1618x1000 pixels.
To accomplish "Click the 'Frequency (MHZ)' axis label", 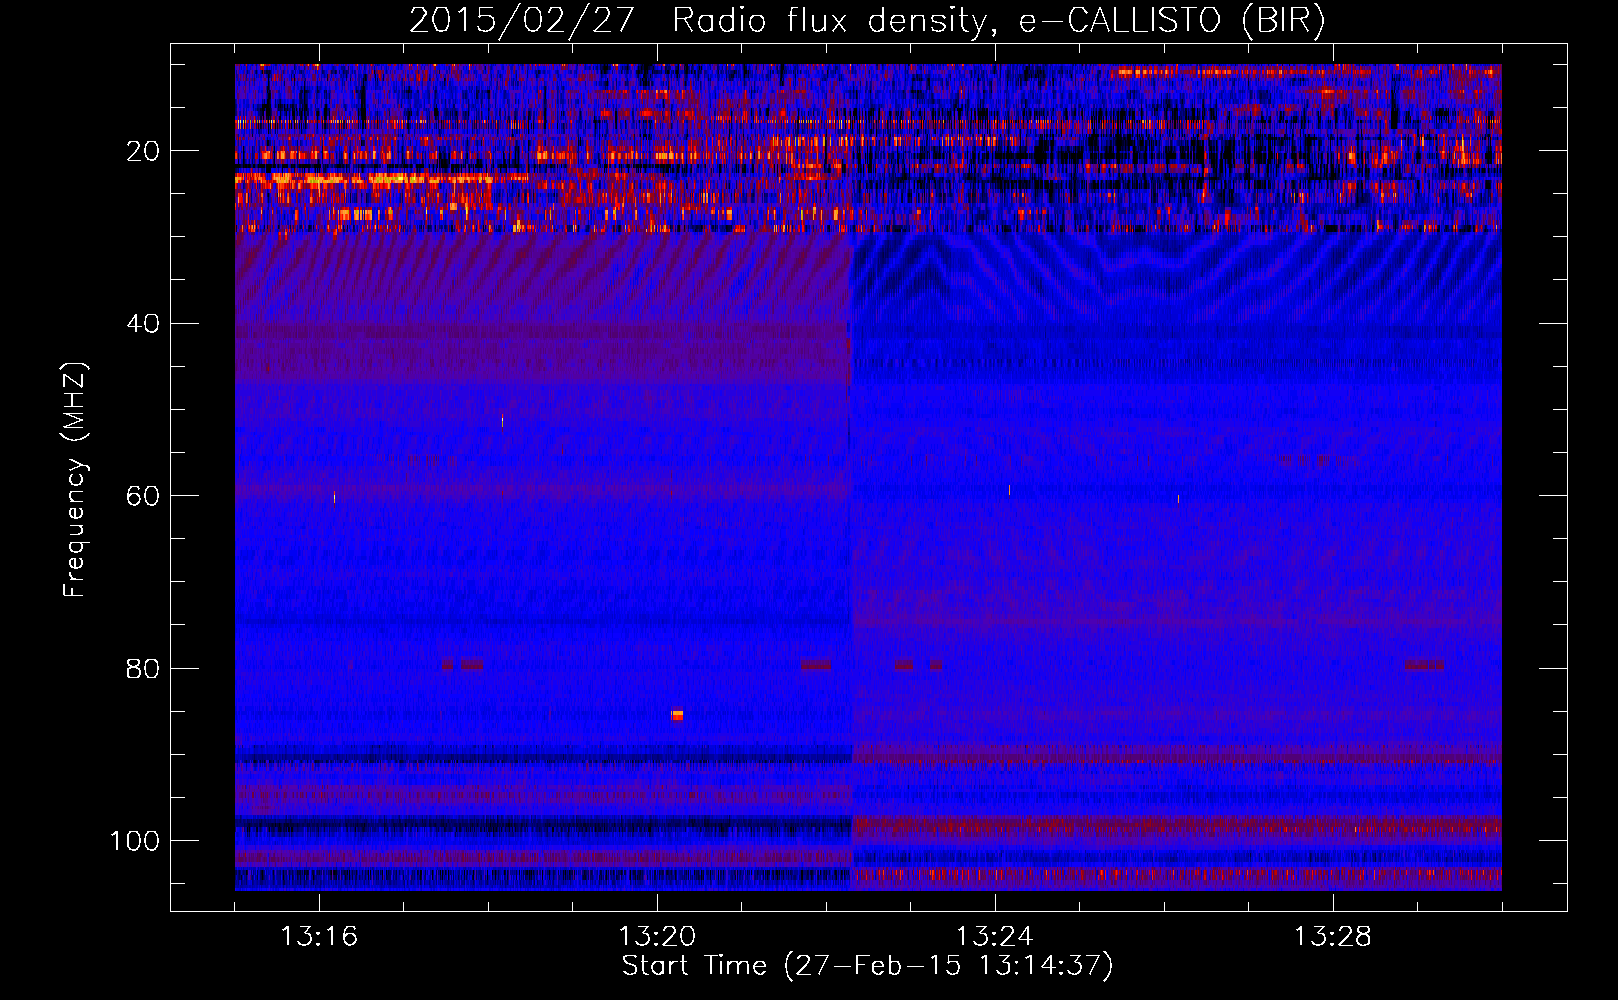I will [x=75, y=479].
